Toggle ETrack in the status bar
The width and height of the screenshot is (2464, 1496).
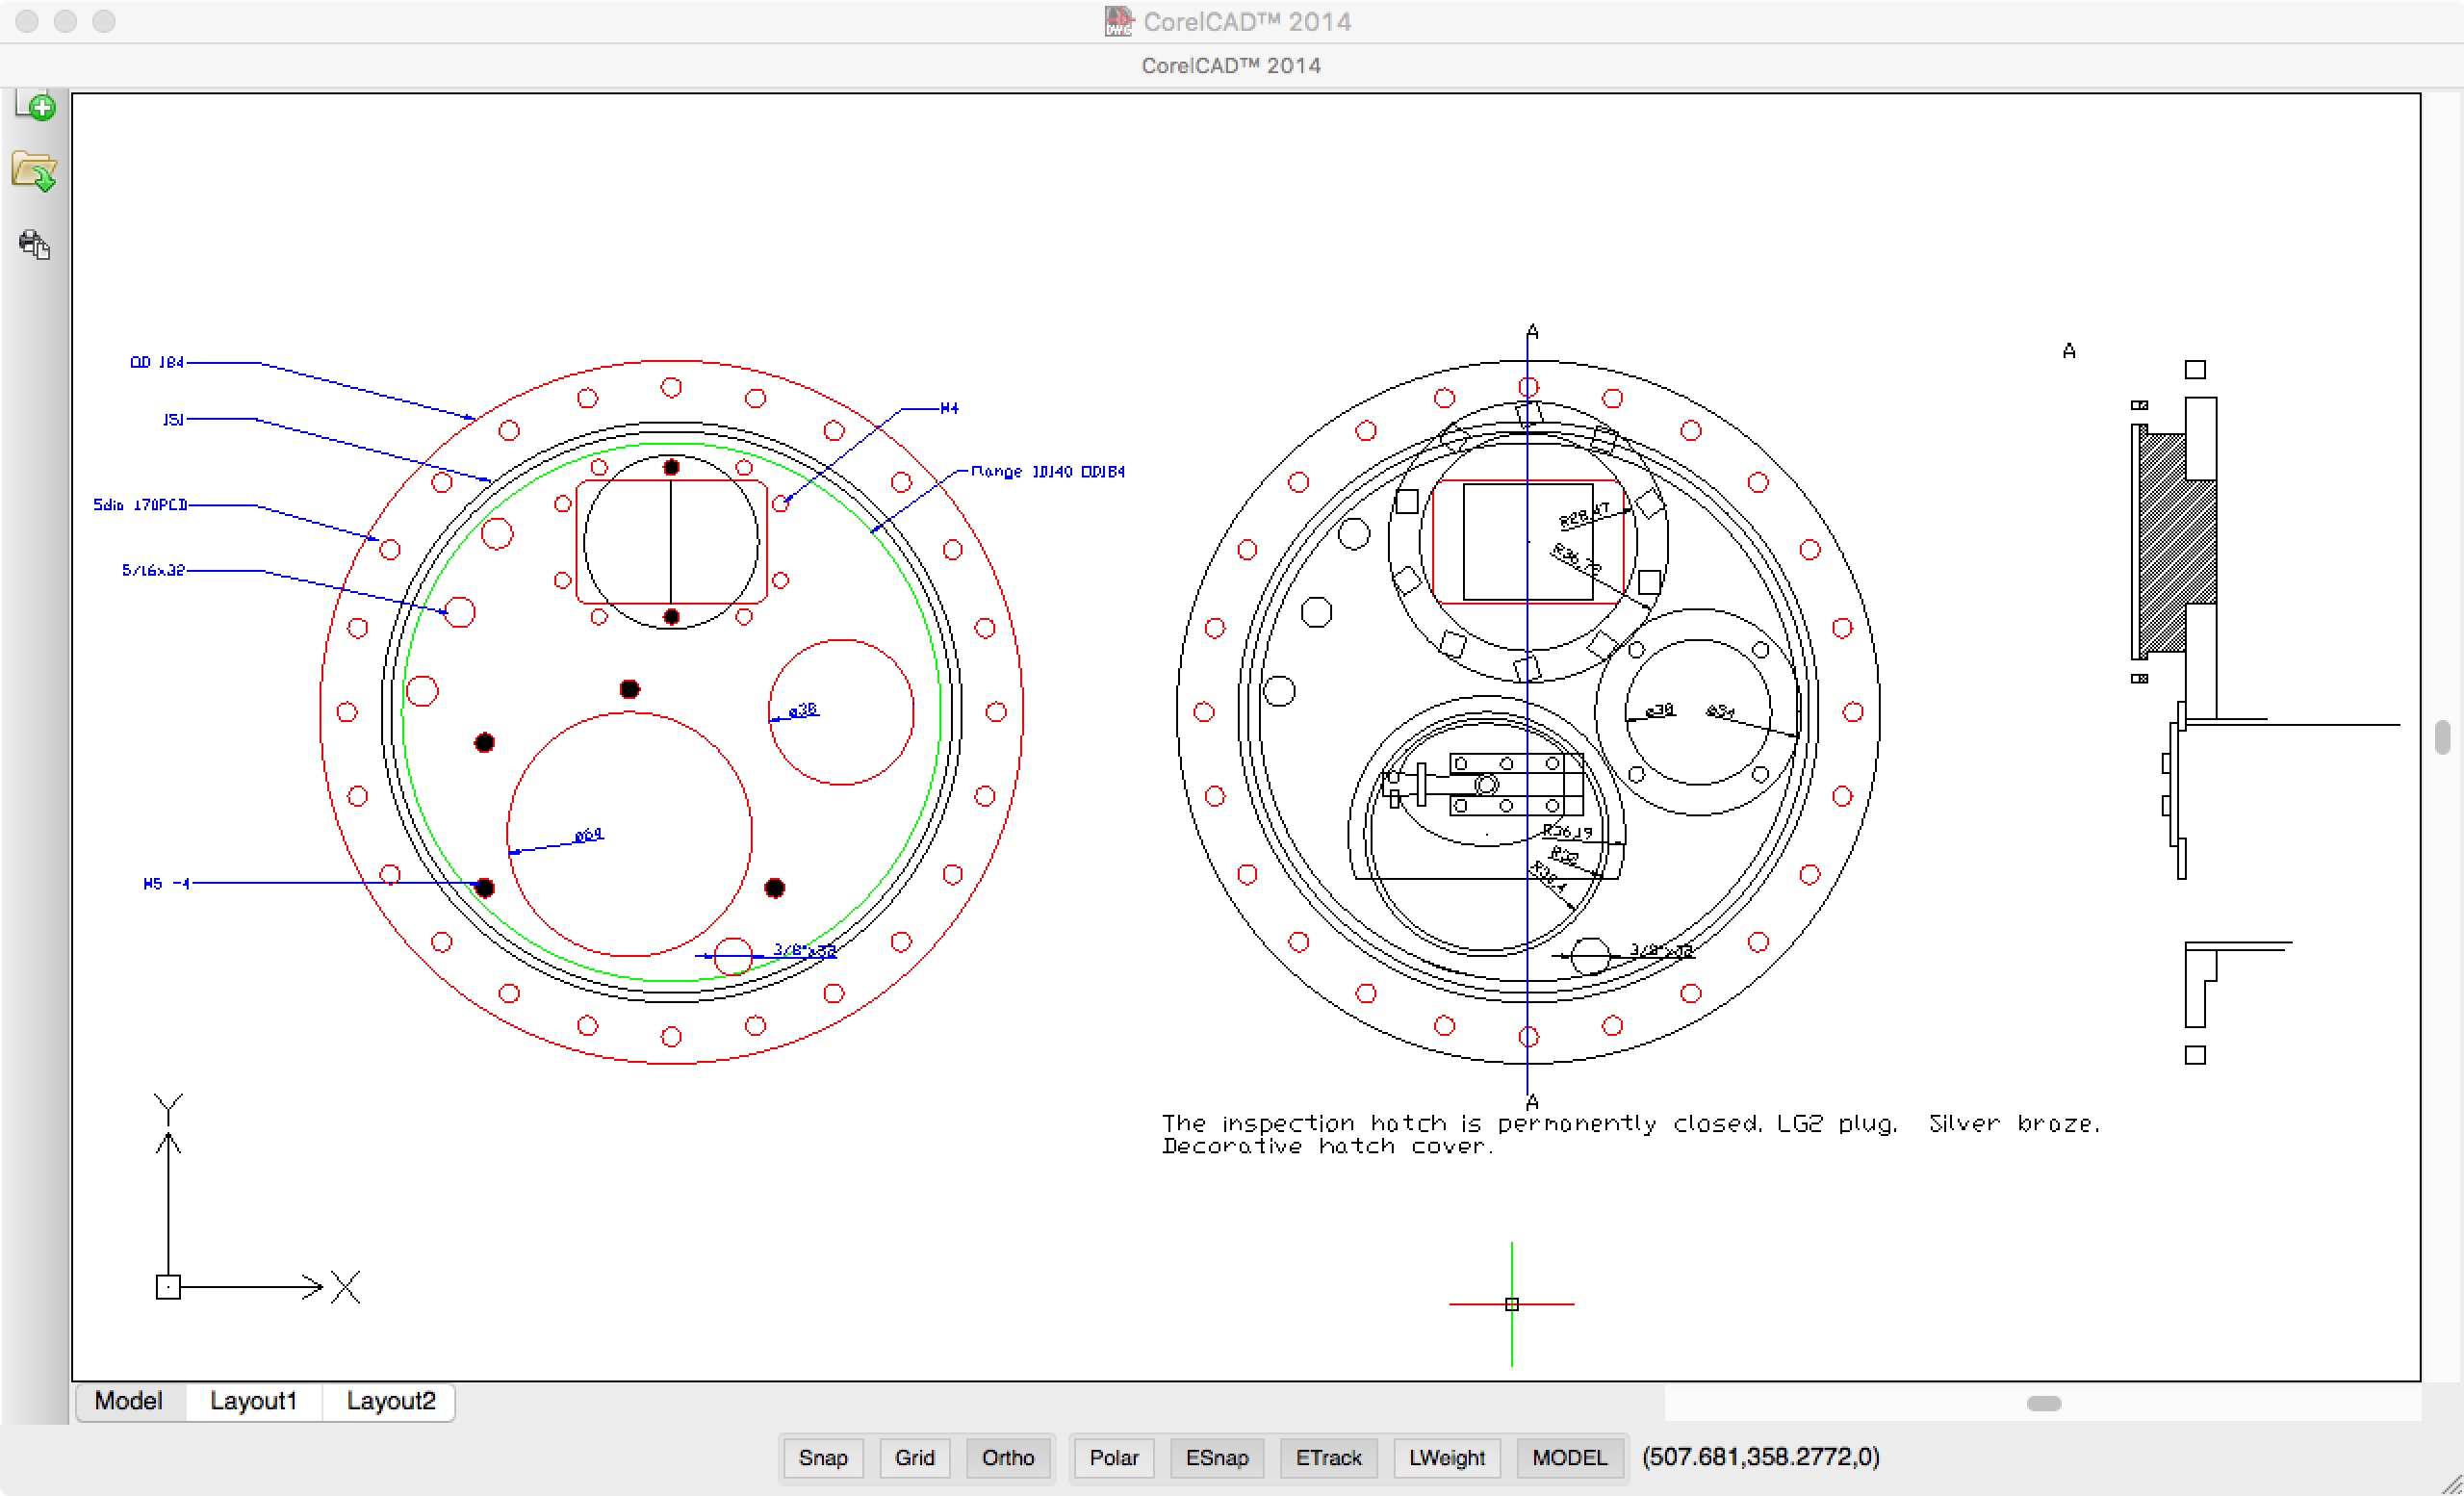pyautogui.click(x=1328, y=1457)
